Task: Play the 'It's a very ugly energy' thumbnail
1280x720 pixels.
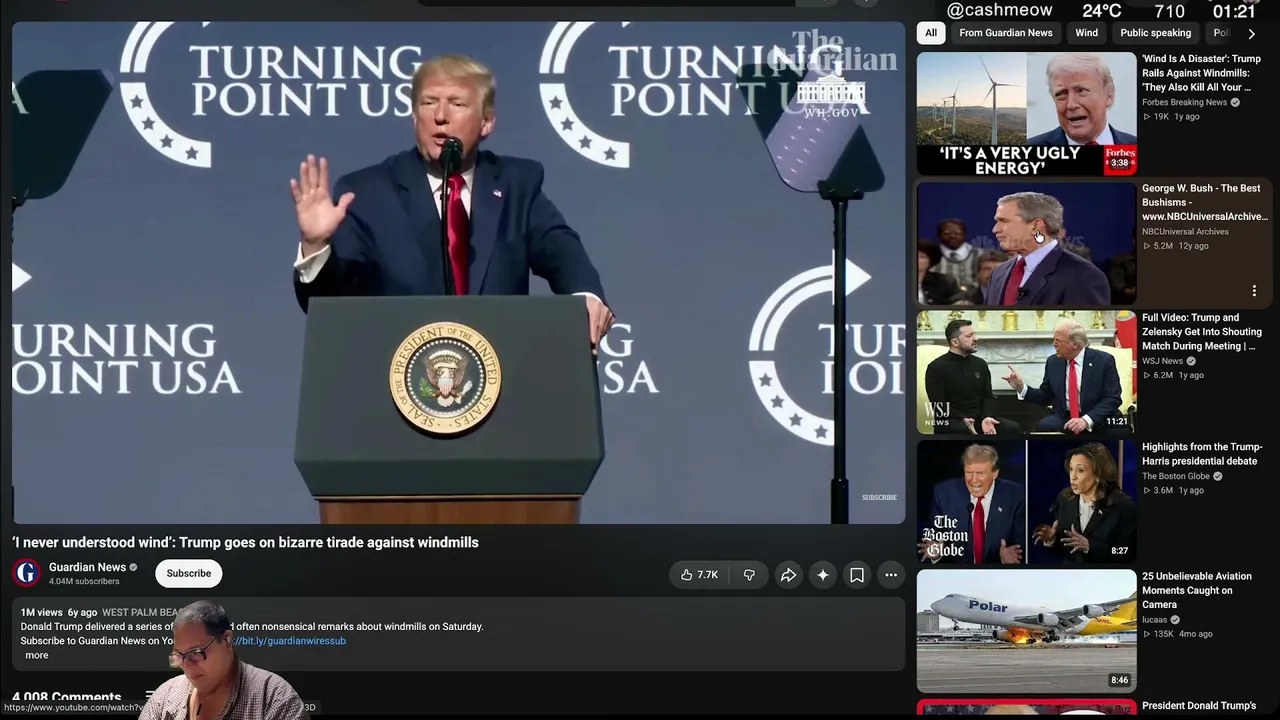Action: (x=1026, y=114)
